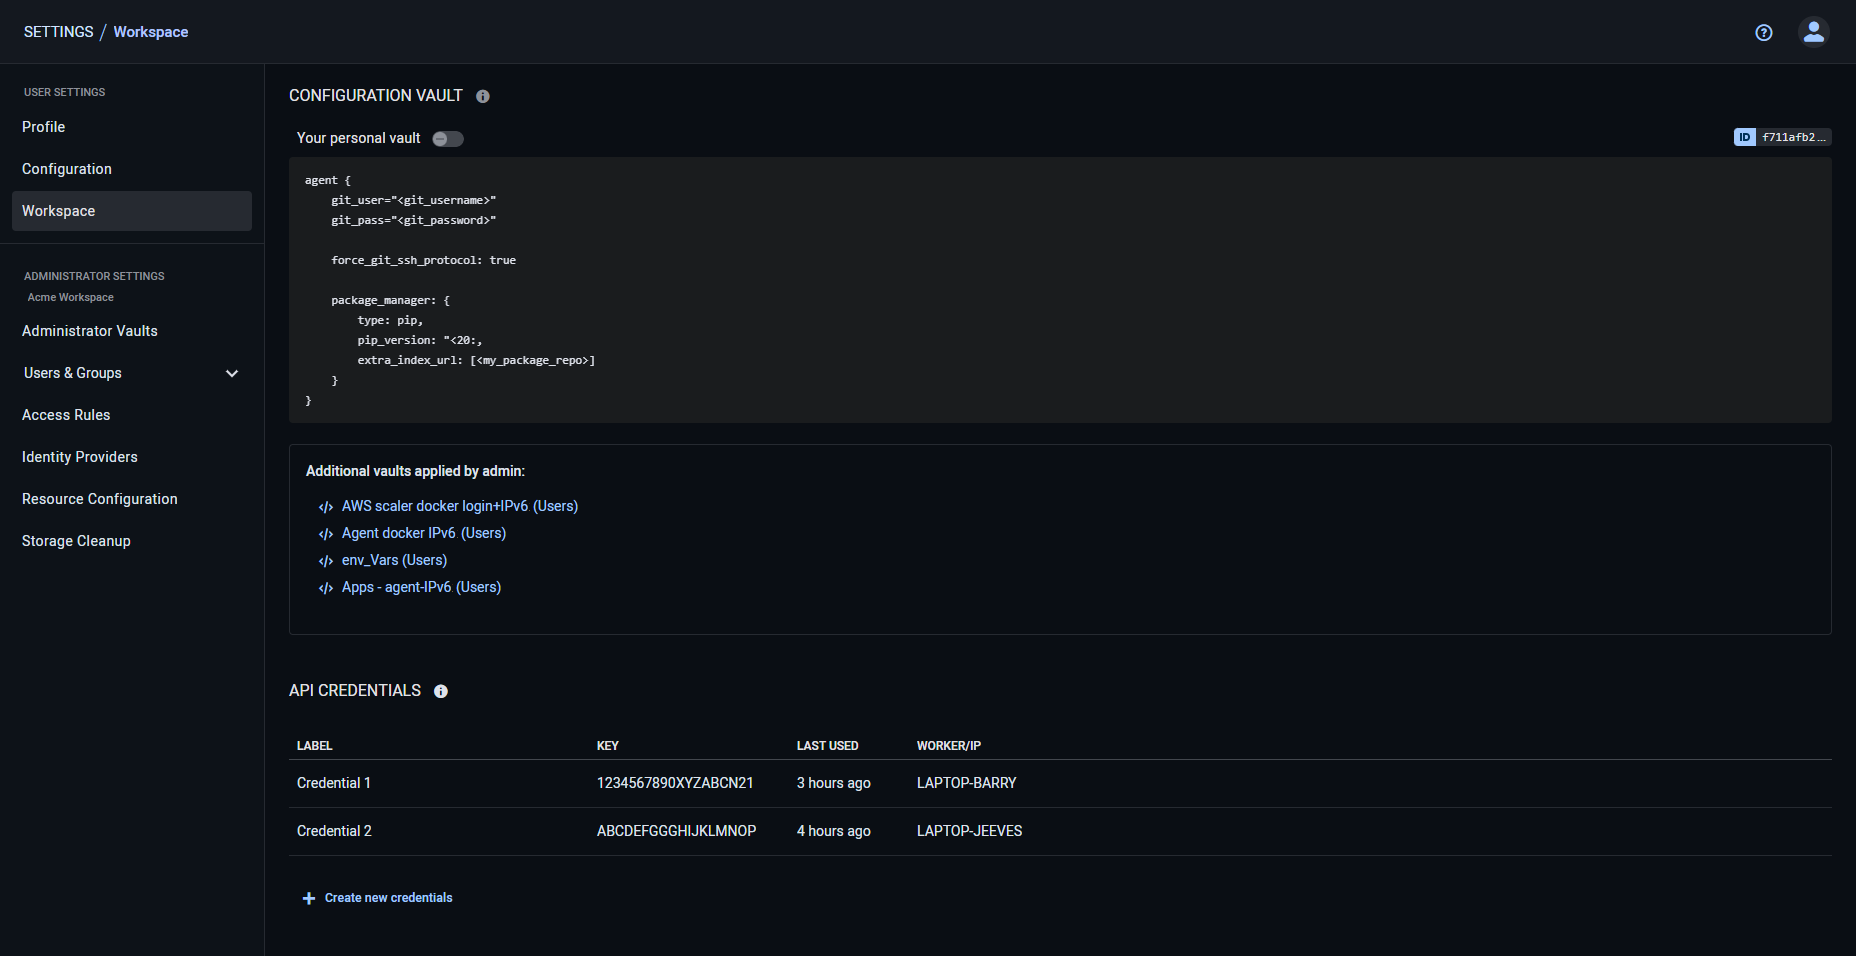Navigate to SETTINGS via the breadcrumb
The image size is (1856, 956).
[x=58, y=31]
